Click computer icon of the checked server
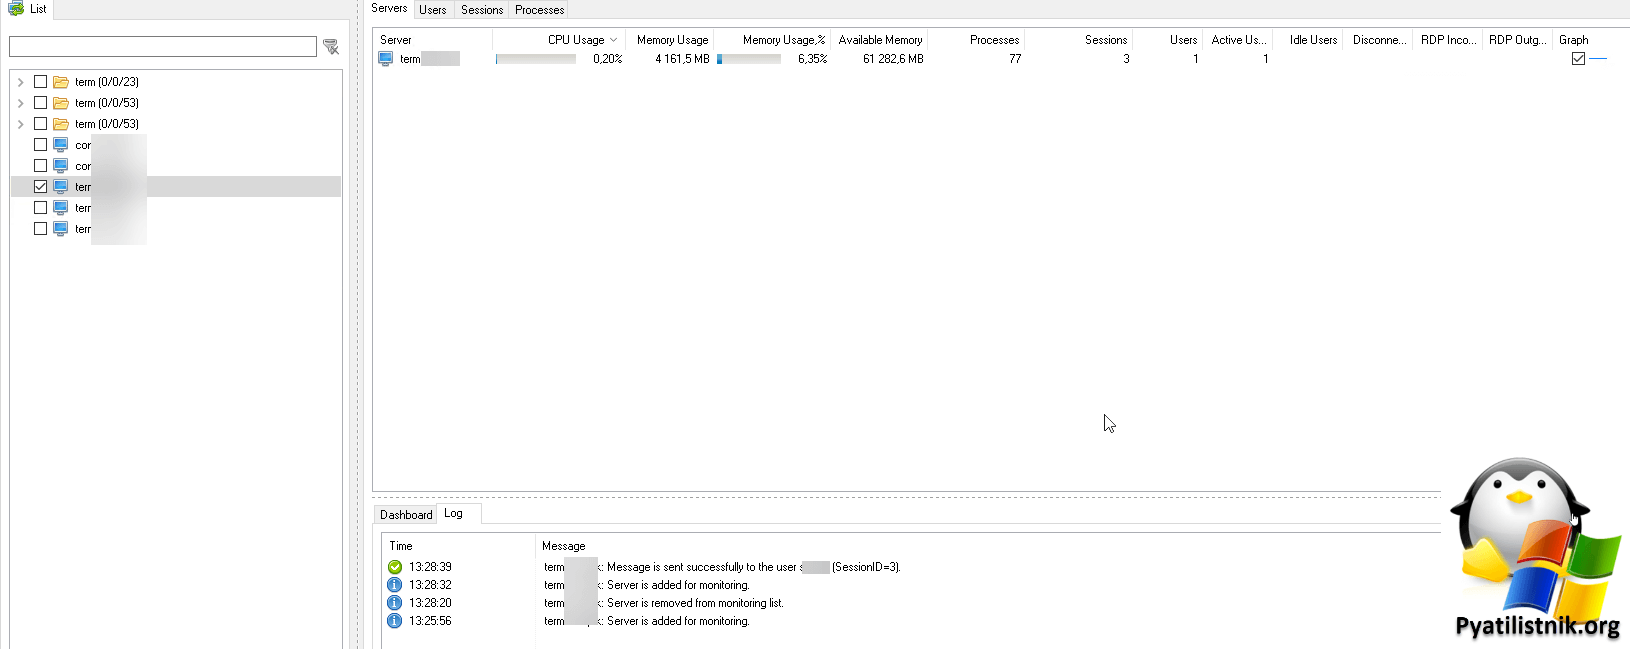Screen dimensions: 1630x649 pyautogui.click(x=61, y=187)
